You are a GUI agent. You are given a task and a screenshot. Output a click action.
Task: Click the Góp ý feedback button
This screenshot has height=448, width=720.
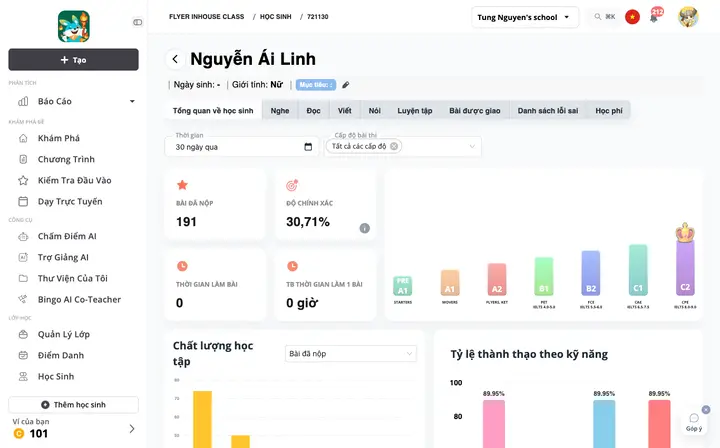694,422
